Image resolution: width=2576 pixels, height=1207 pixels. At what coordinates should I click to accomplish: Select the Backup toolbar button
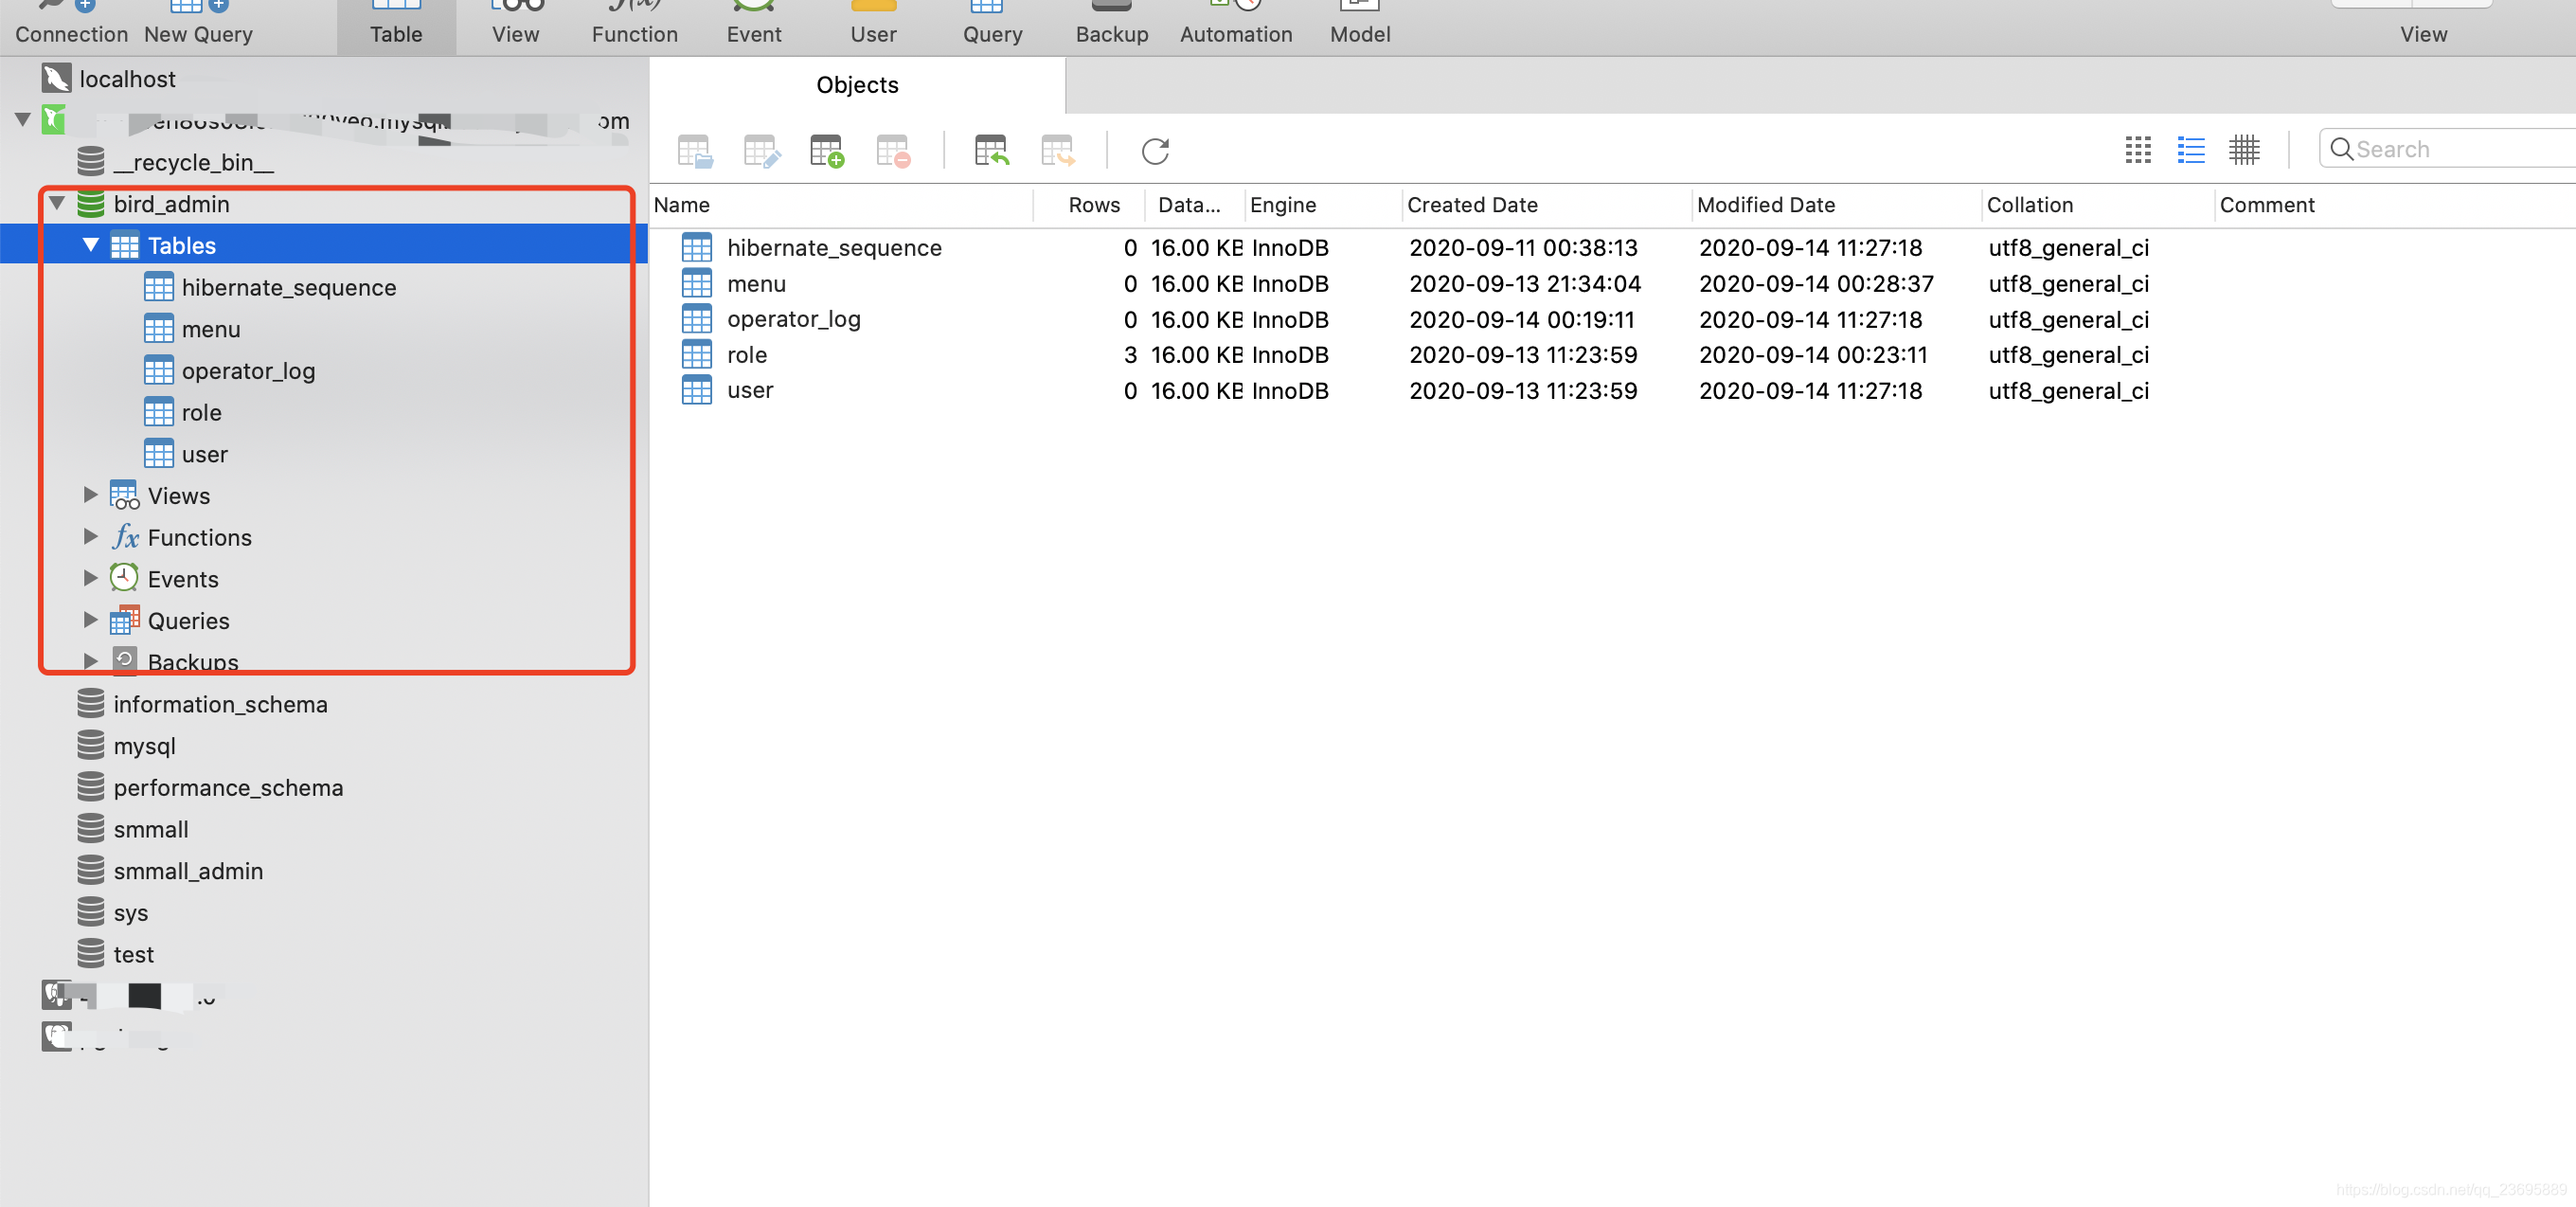pyautogui.click(x=1112, y=24)
